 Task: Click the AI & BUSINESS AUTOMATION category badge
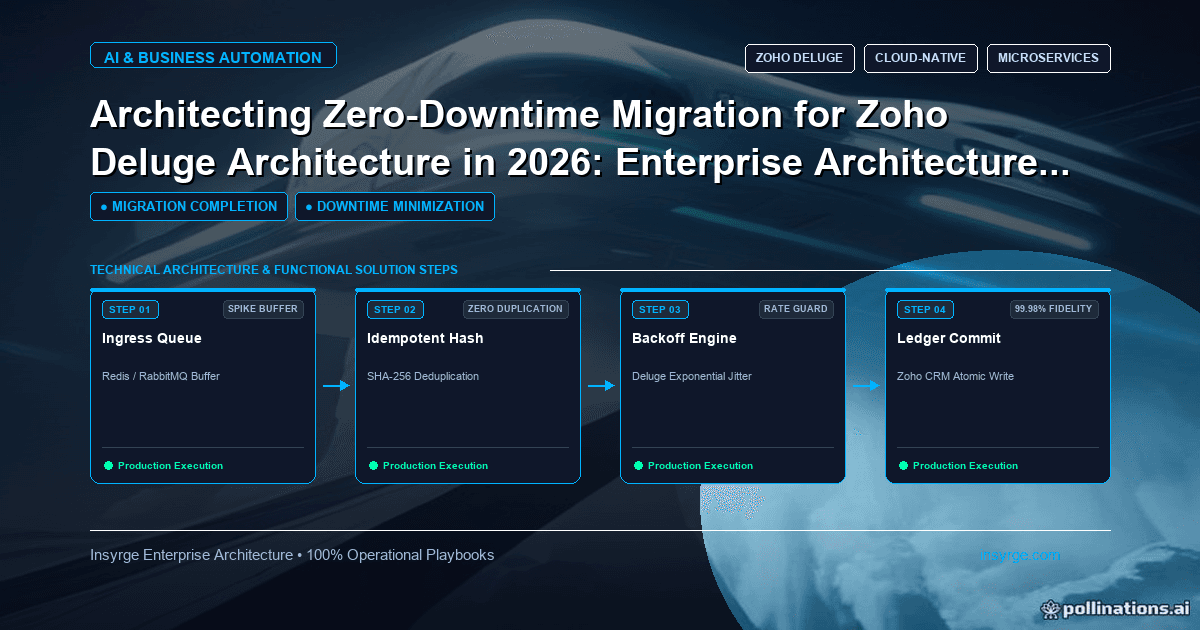[x=213, y=57]
